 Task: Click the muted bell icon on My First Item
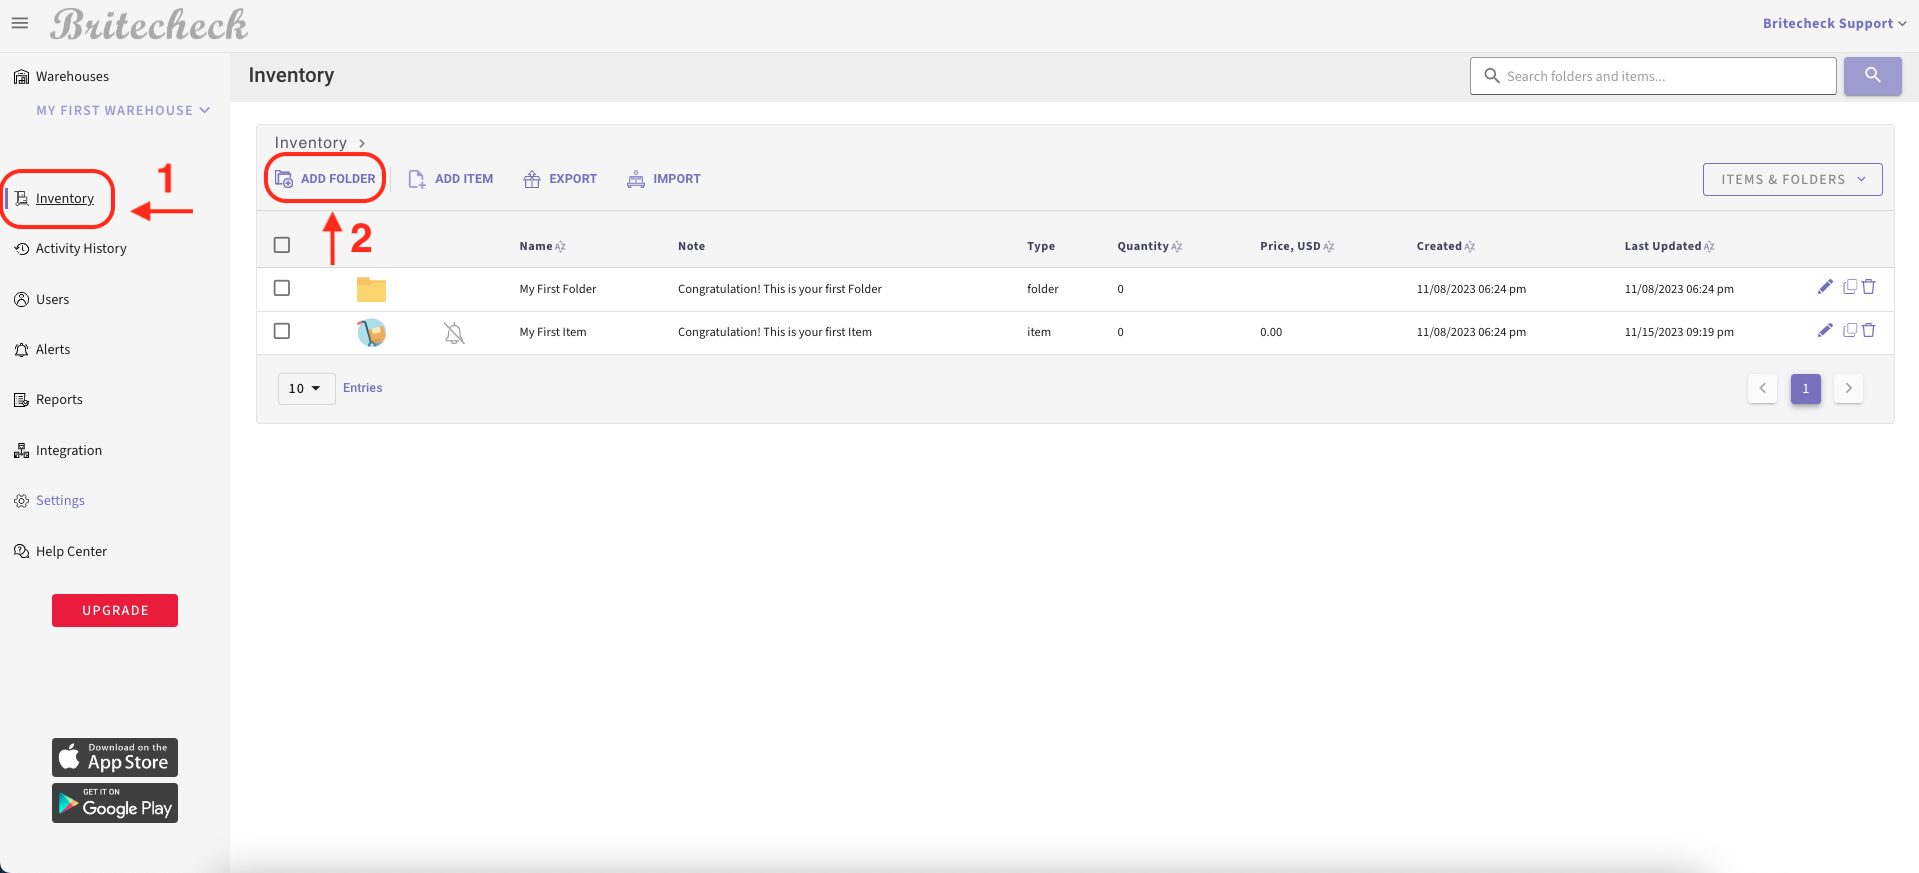point(454,333)
